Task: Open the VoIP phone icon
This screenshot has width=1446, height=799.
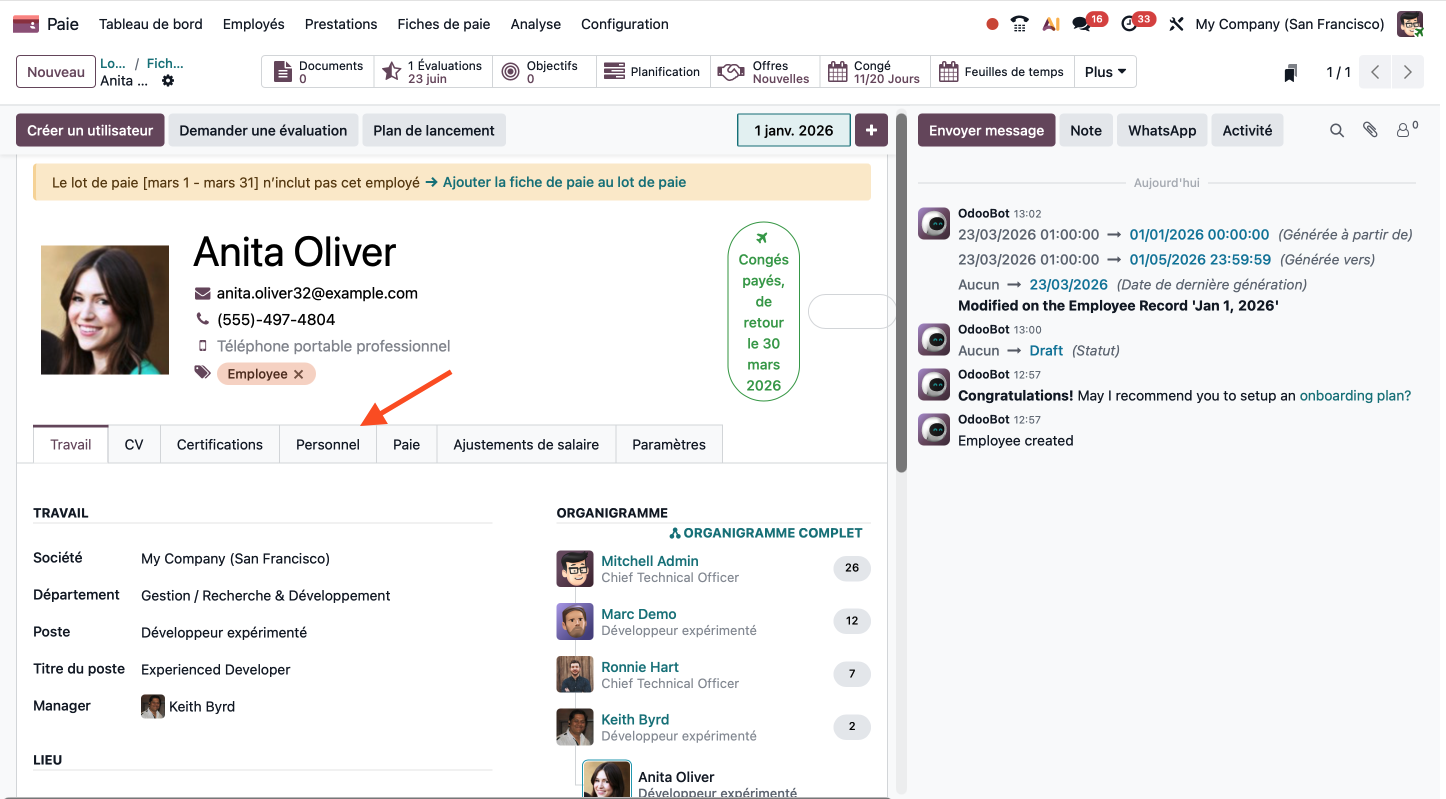Action: tap(1020, 24)
